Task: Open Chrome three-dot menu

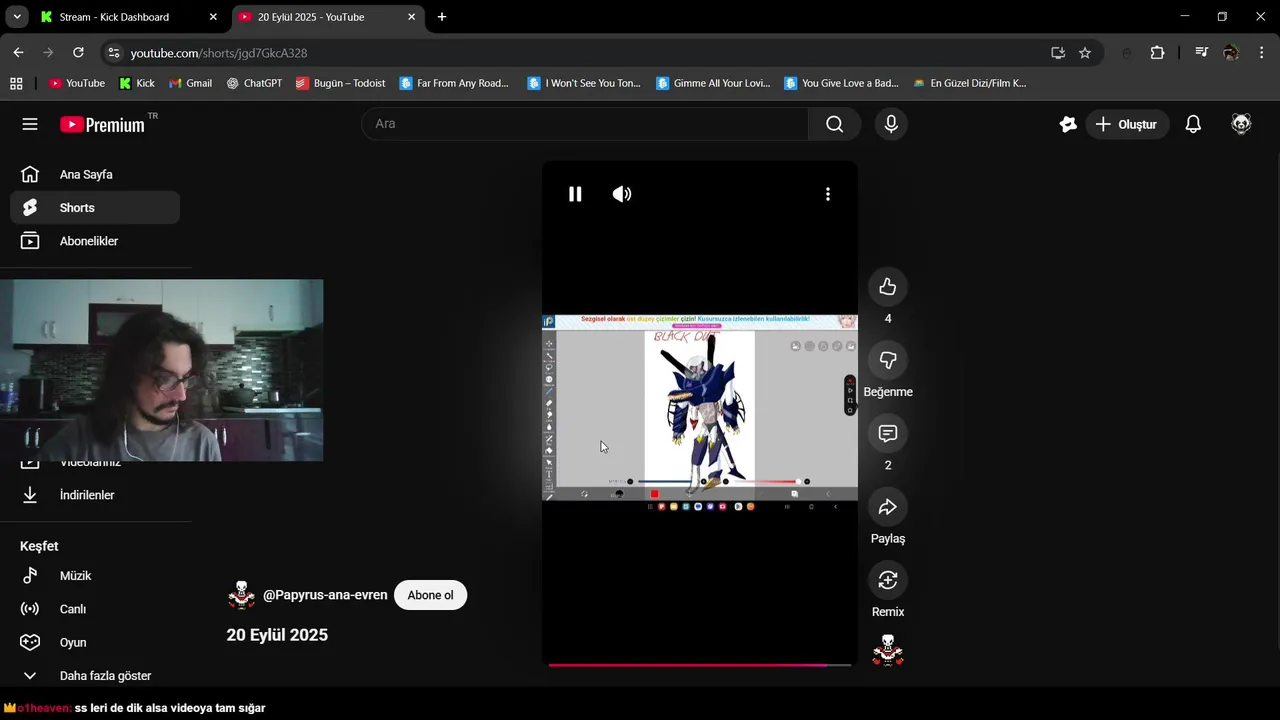Action: 1261,53
